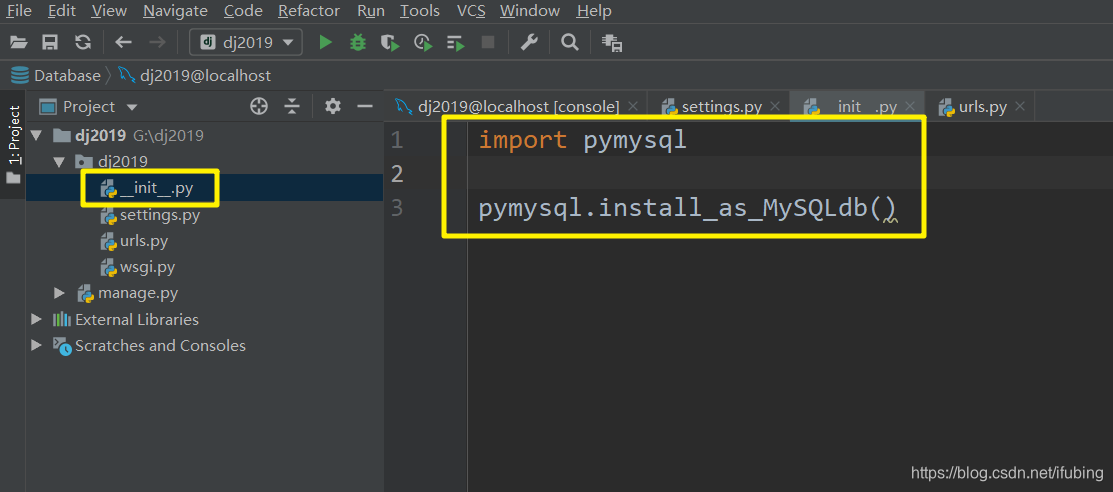This screenshot has height=492, width=1113.
Task: Click the dj2019@localhost breadcrumb
Action: coord(194,75)
